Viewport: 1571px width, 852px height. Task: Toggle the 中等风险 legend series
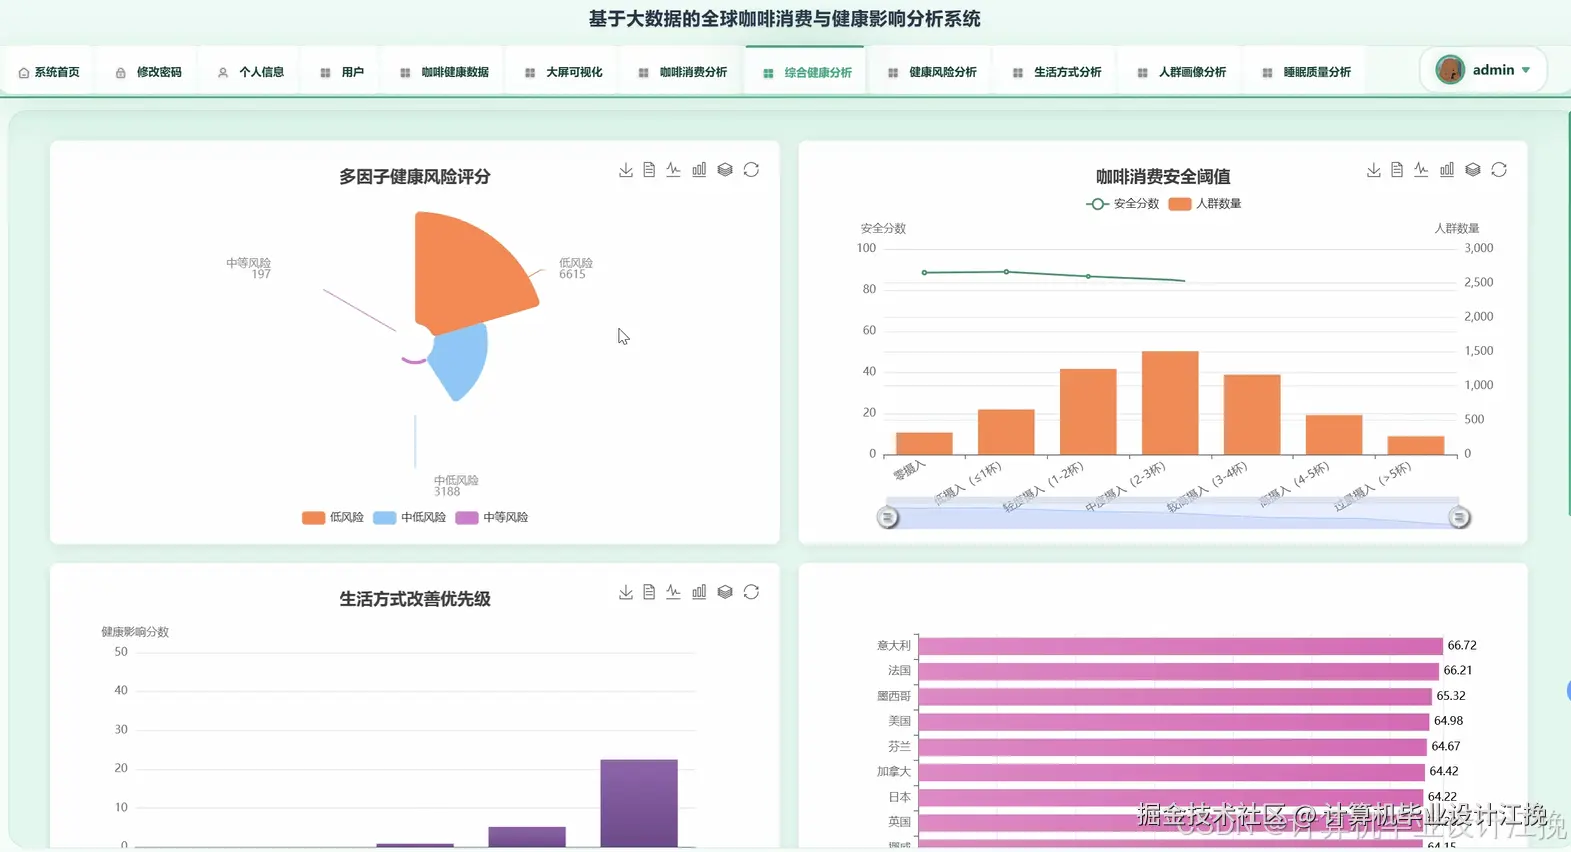pos(492,517)
